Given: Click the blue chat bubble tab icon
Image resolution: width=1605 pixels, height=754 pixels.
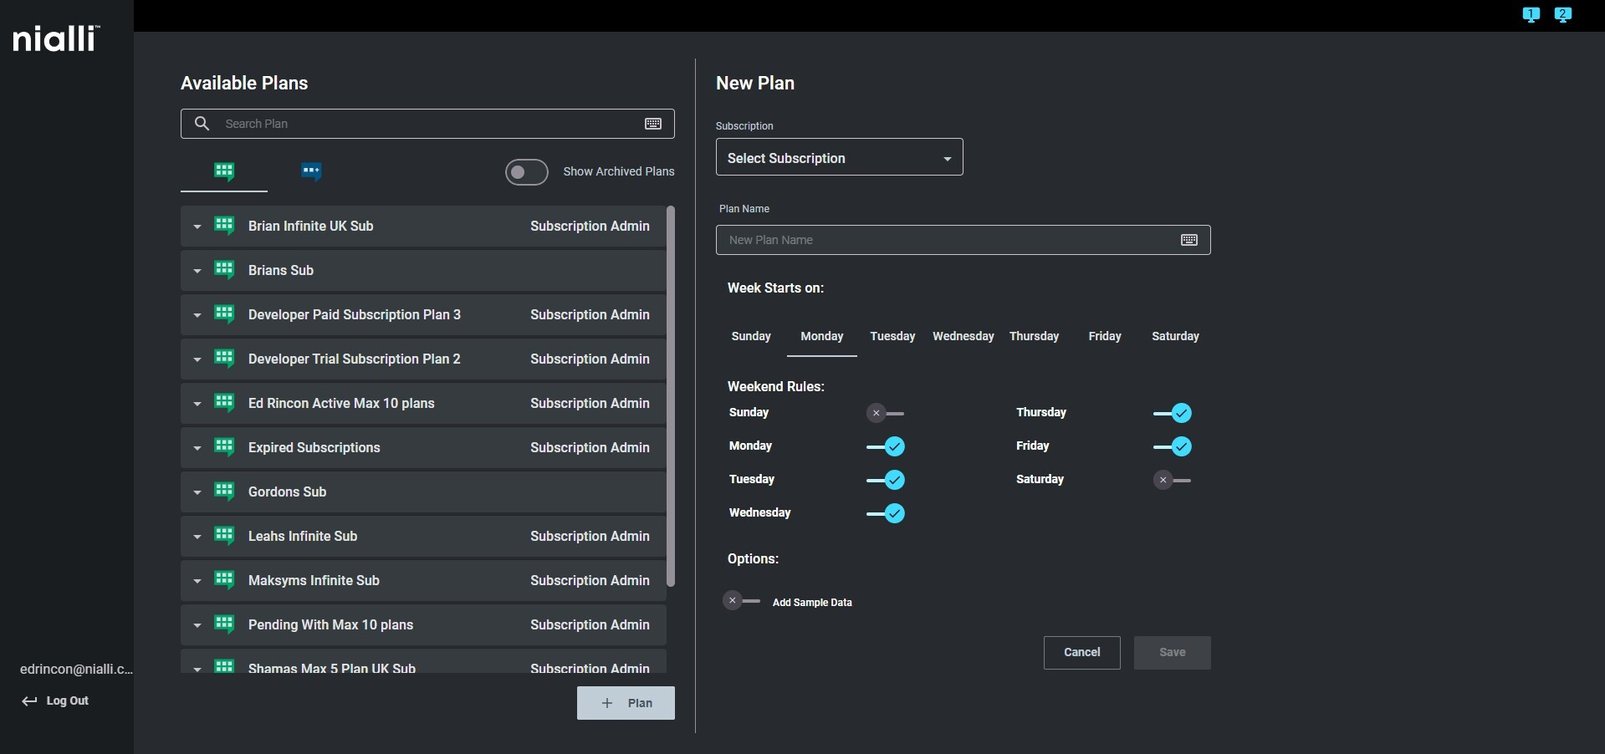Looking at the screenshot, I should pos(311,171).
